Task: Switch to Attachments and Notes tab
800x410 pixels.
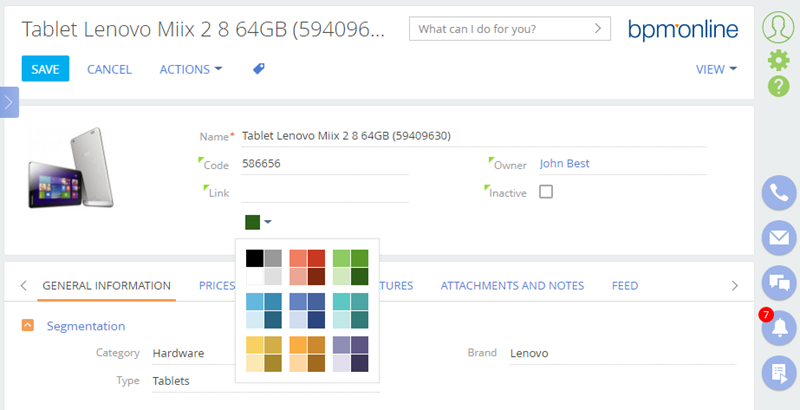Action: point(512,285)
